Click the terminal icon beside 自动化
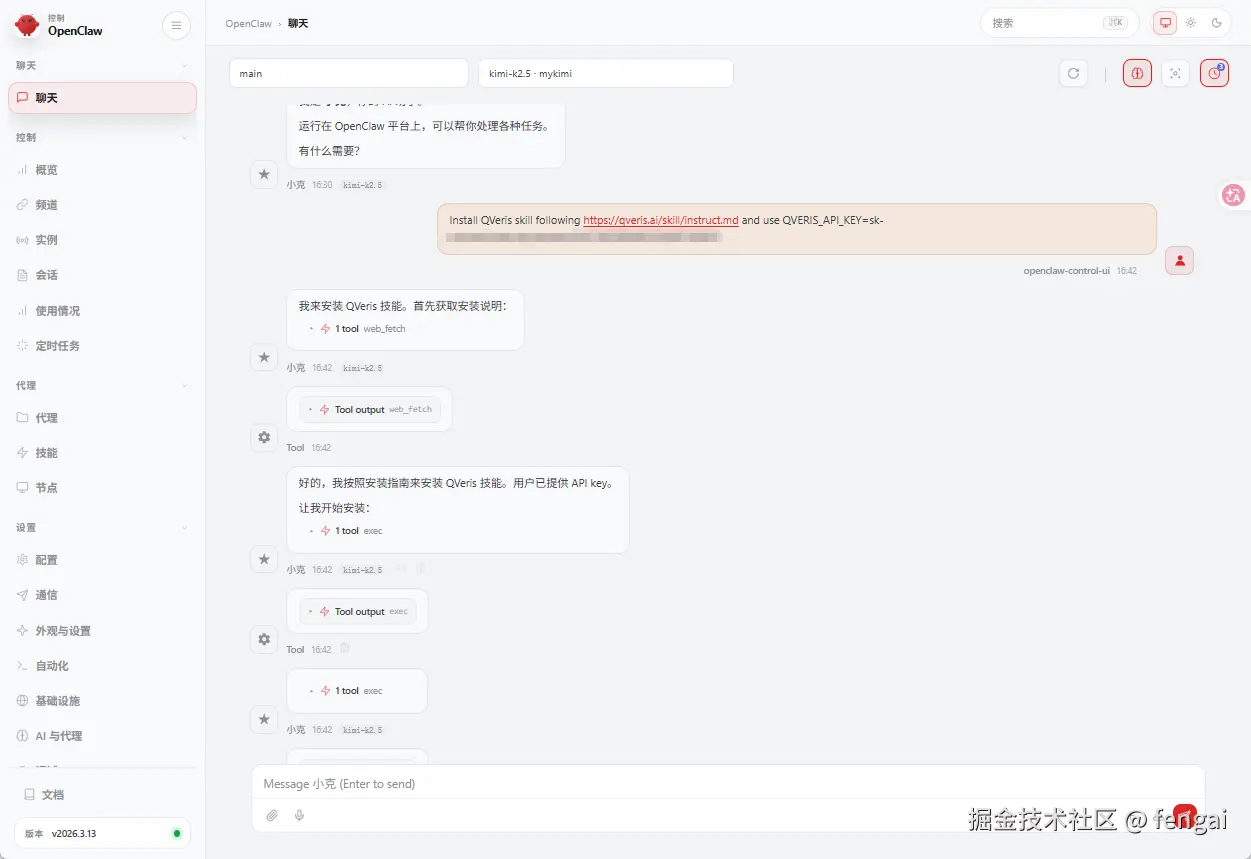The height and width of the screenshot is (859, 1251). [x=22, y=666]
